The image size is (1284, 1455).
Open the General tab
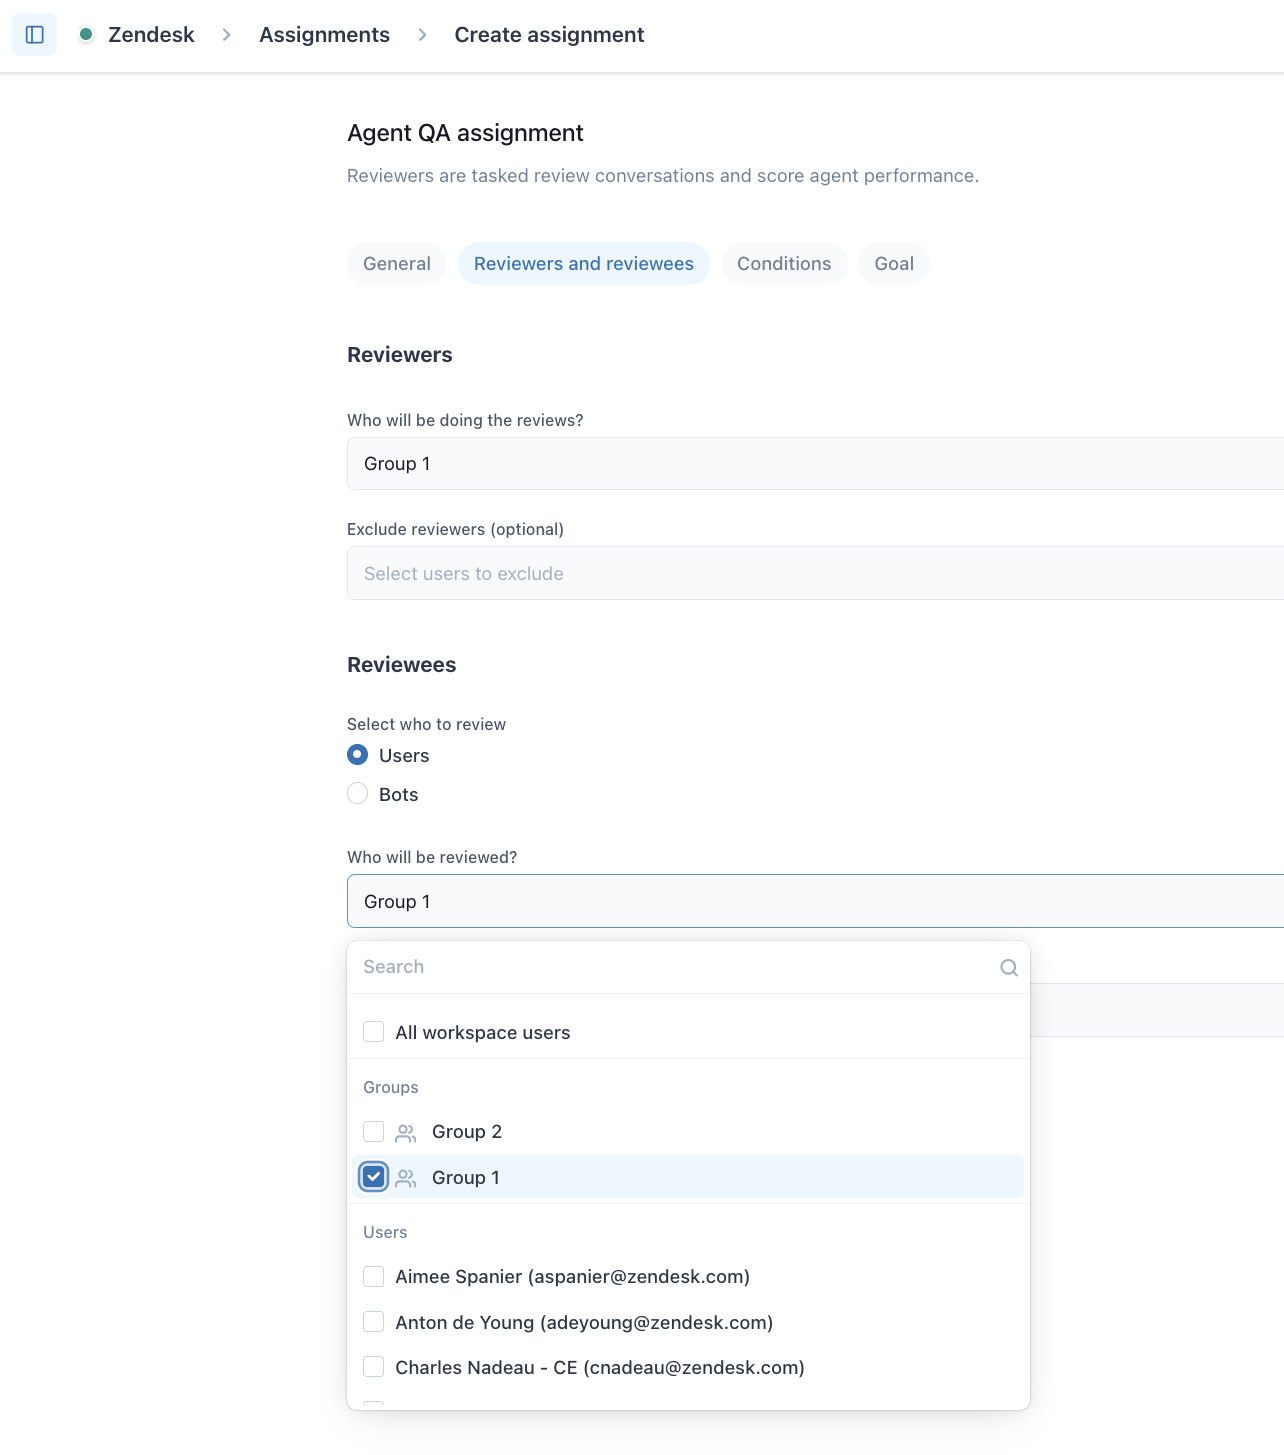(397, 264)
